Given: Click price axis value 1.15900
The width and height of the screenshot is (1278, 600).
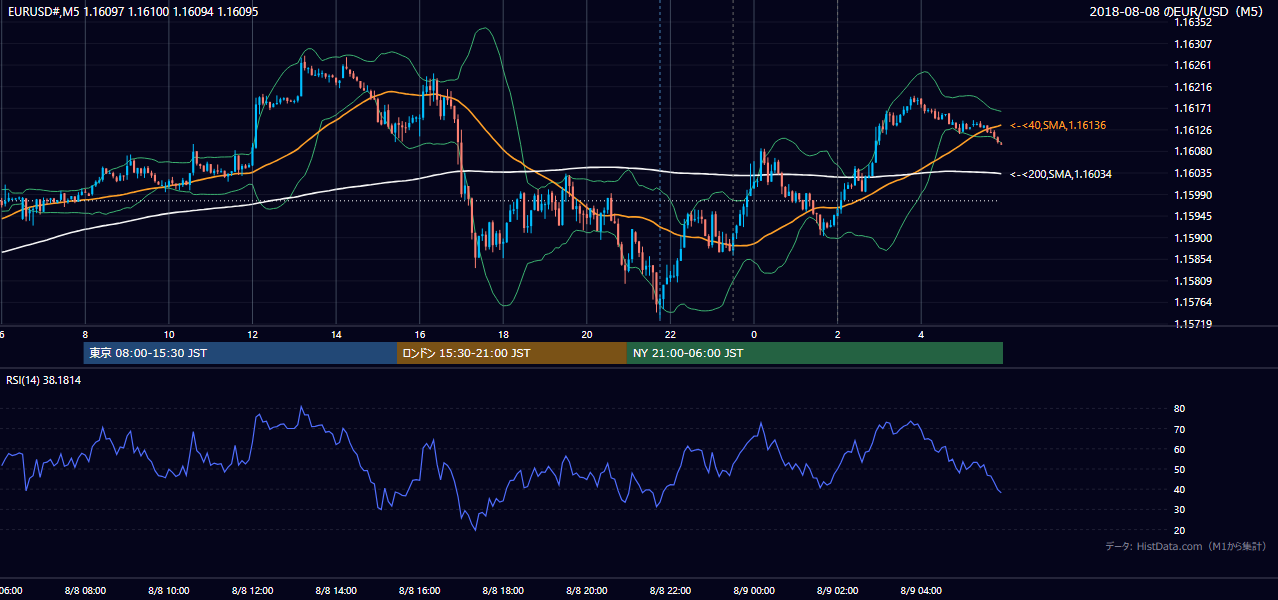Looking at the screenshot, I should (x=1193, y=238).
